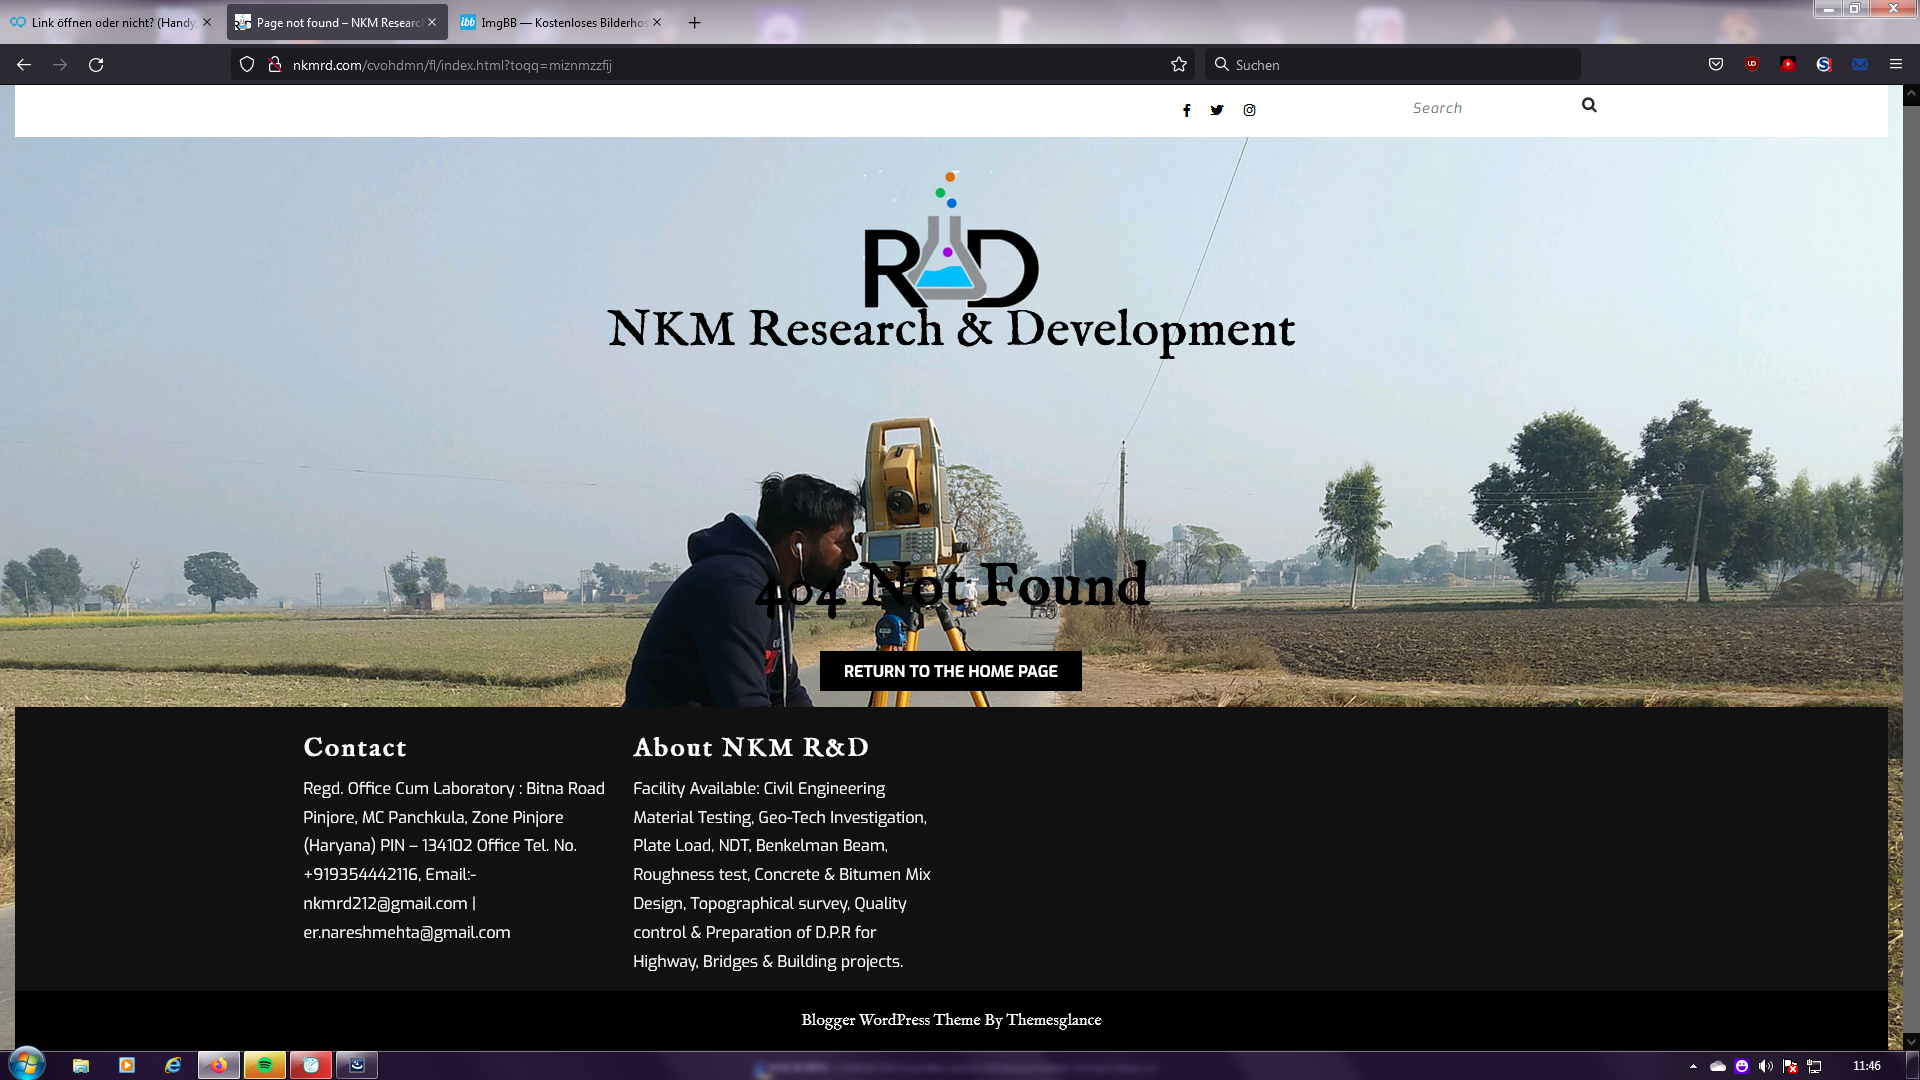Show site security lock information

pos(274,65)
